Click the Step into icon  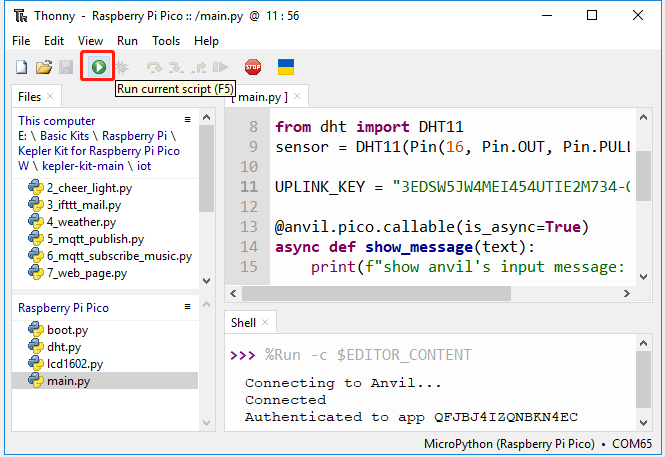(x=176, y=67)
